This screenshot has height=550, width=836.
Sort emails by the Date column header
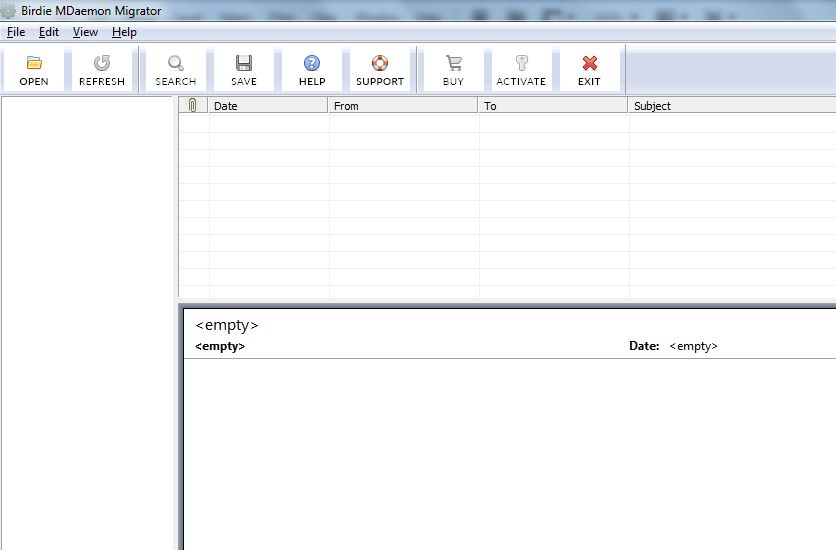pyautogui.click(x=268, y=106)
